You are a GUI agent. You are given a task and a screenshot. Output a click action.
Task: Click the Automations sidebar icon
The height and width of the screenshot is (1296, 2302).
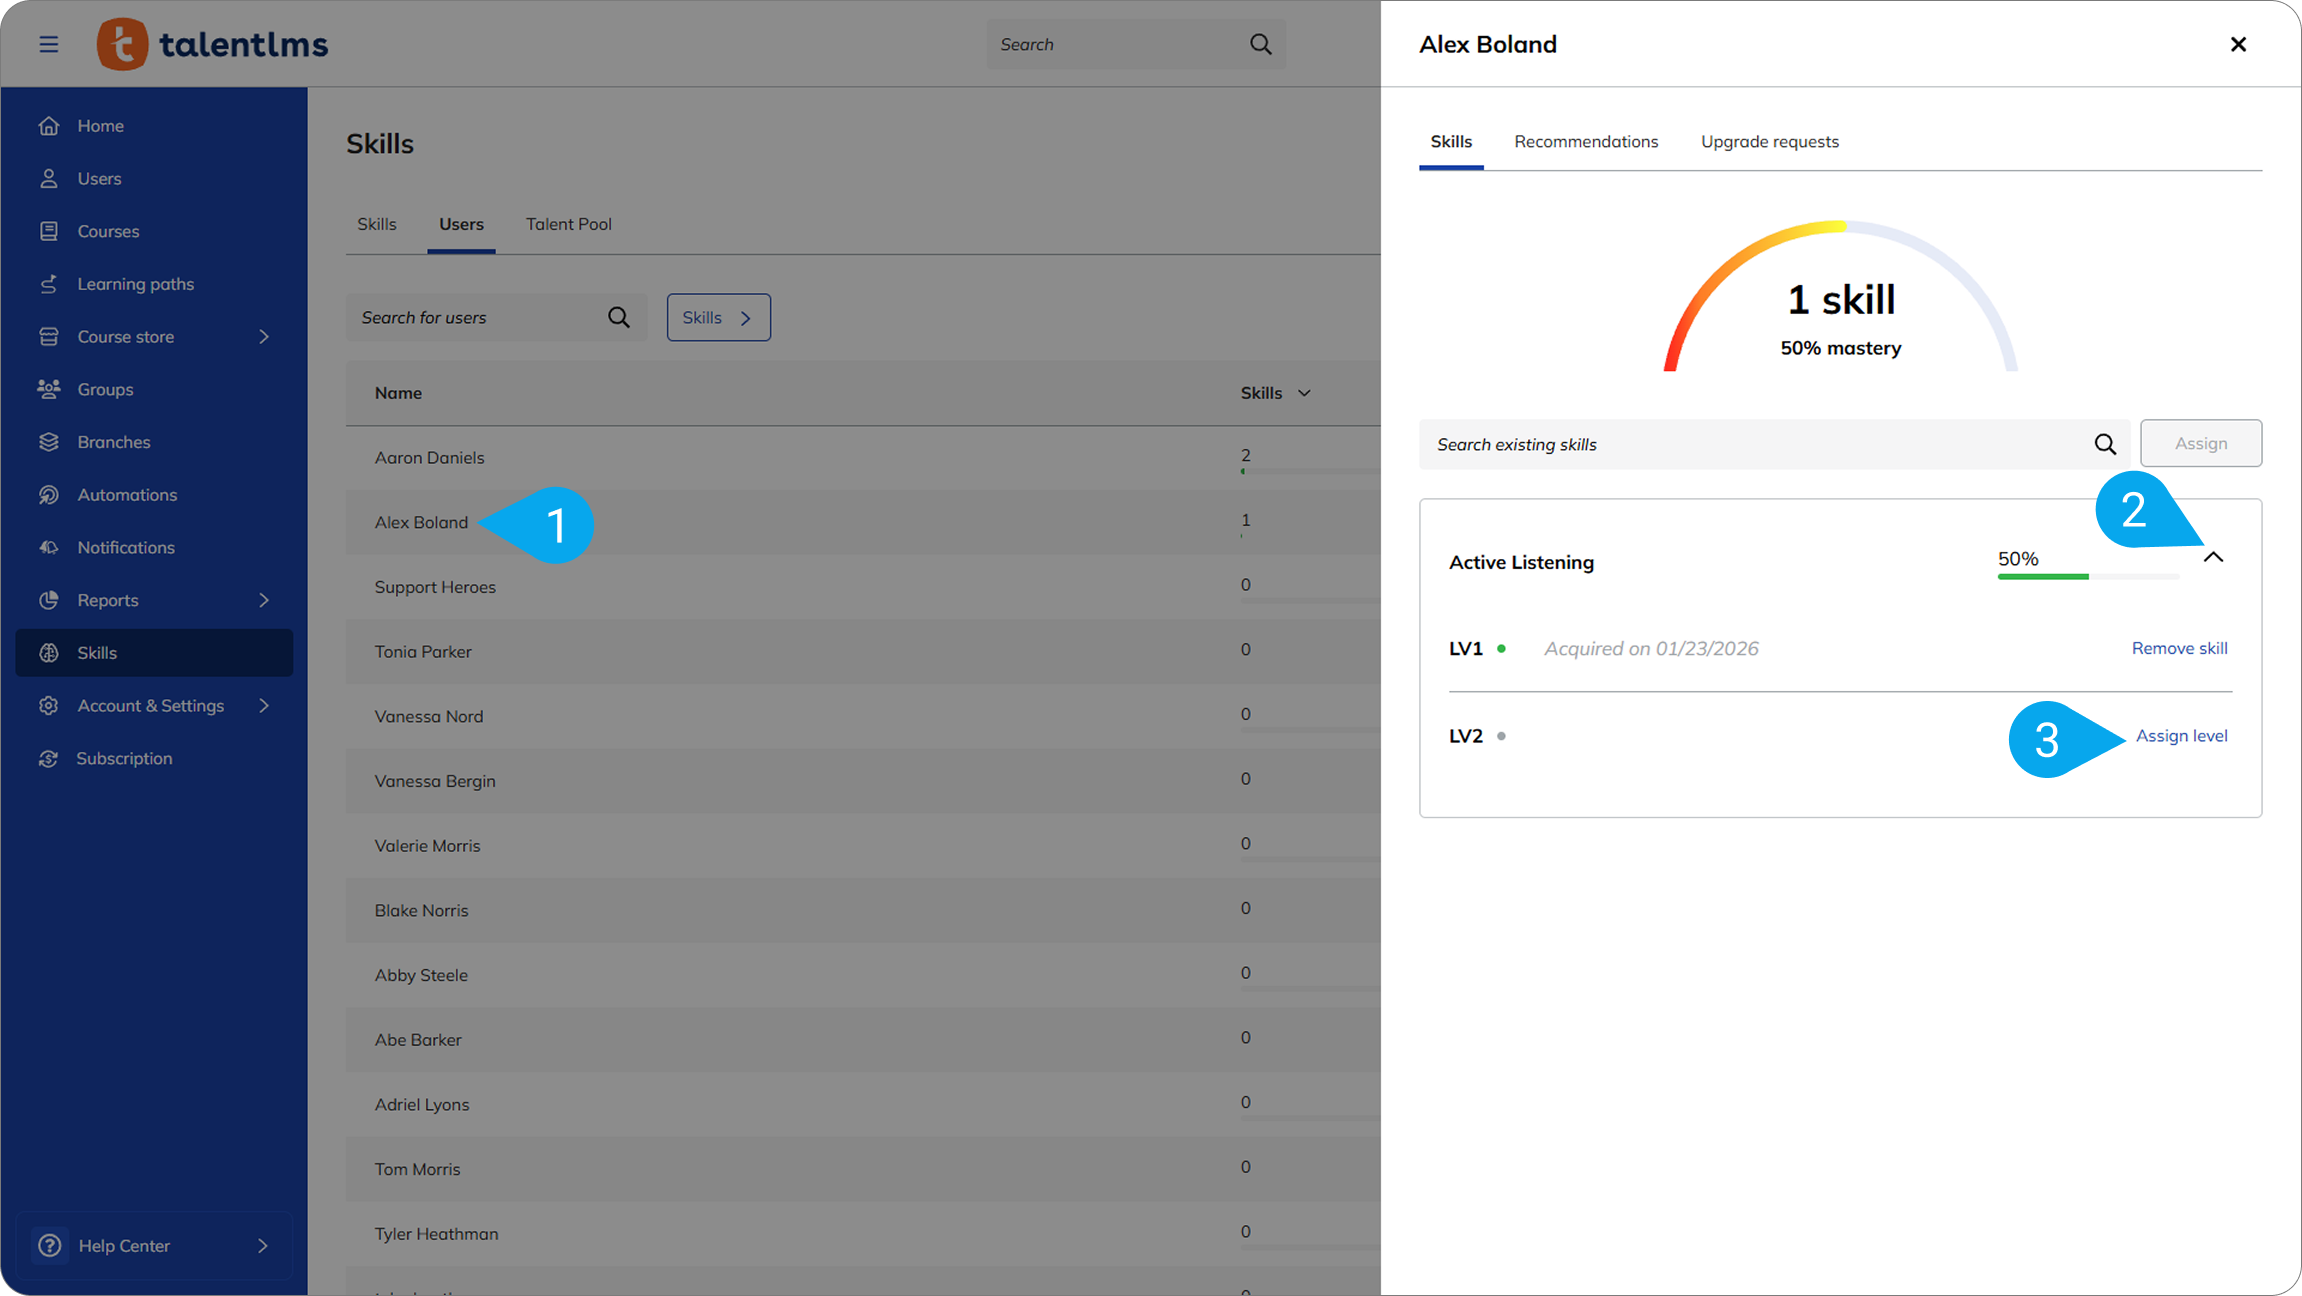click(x=48, y=495)
